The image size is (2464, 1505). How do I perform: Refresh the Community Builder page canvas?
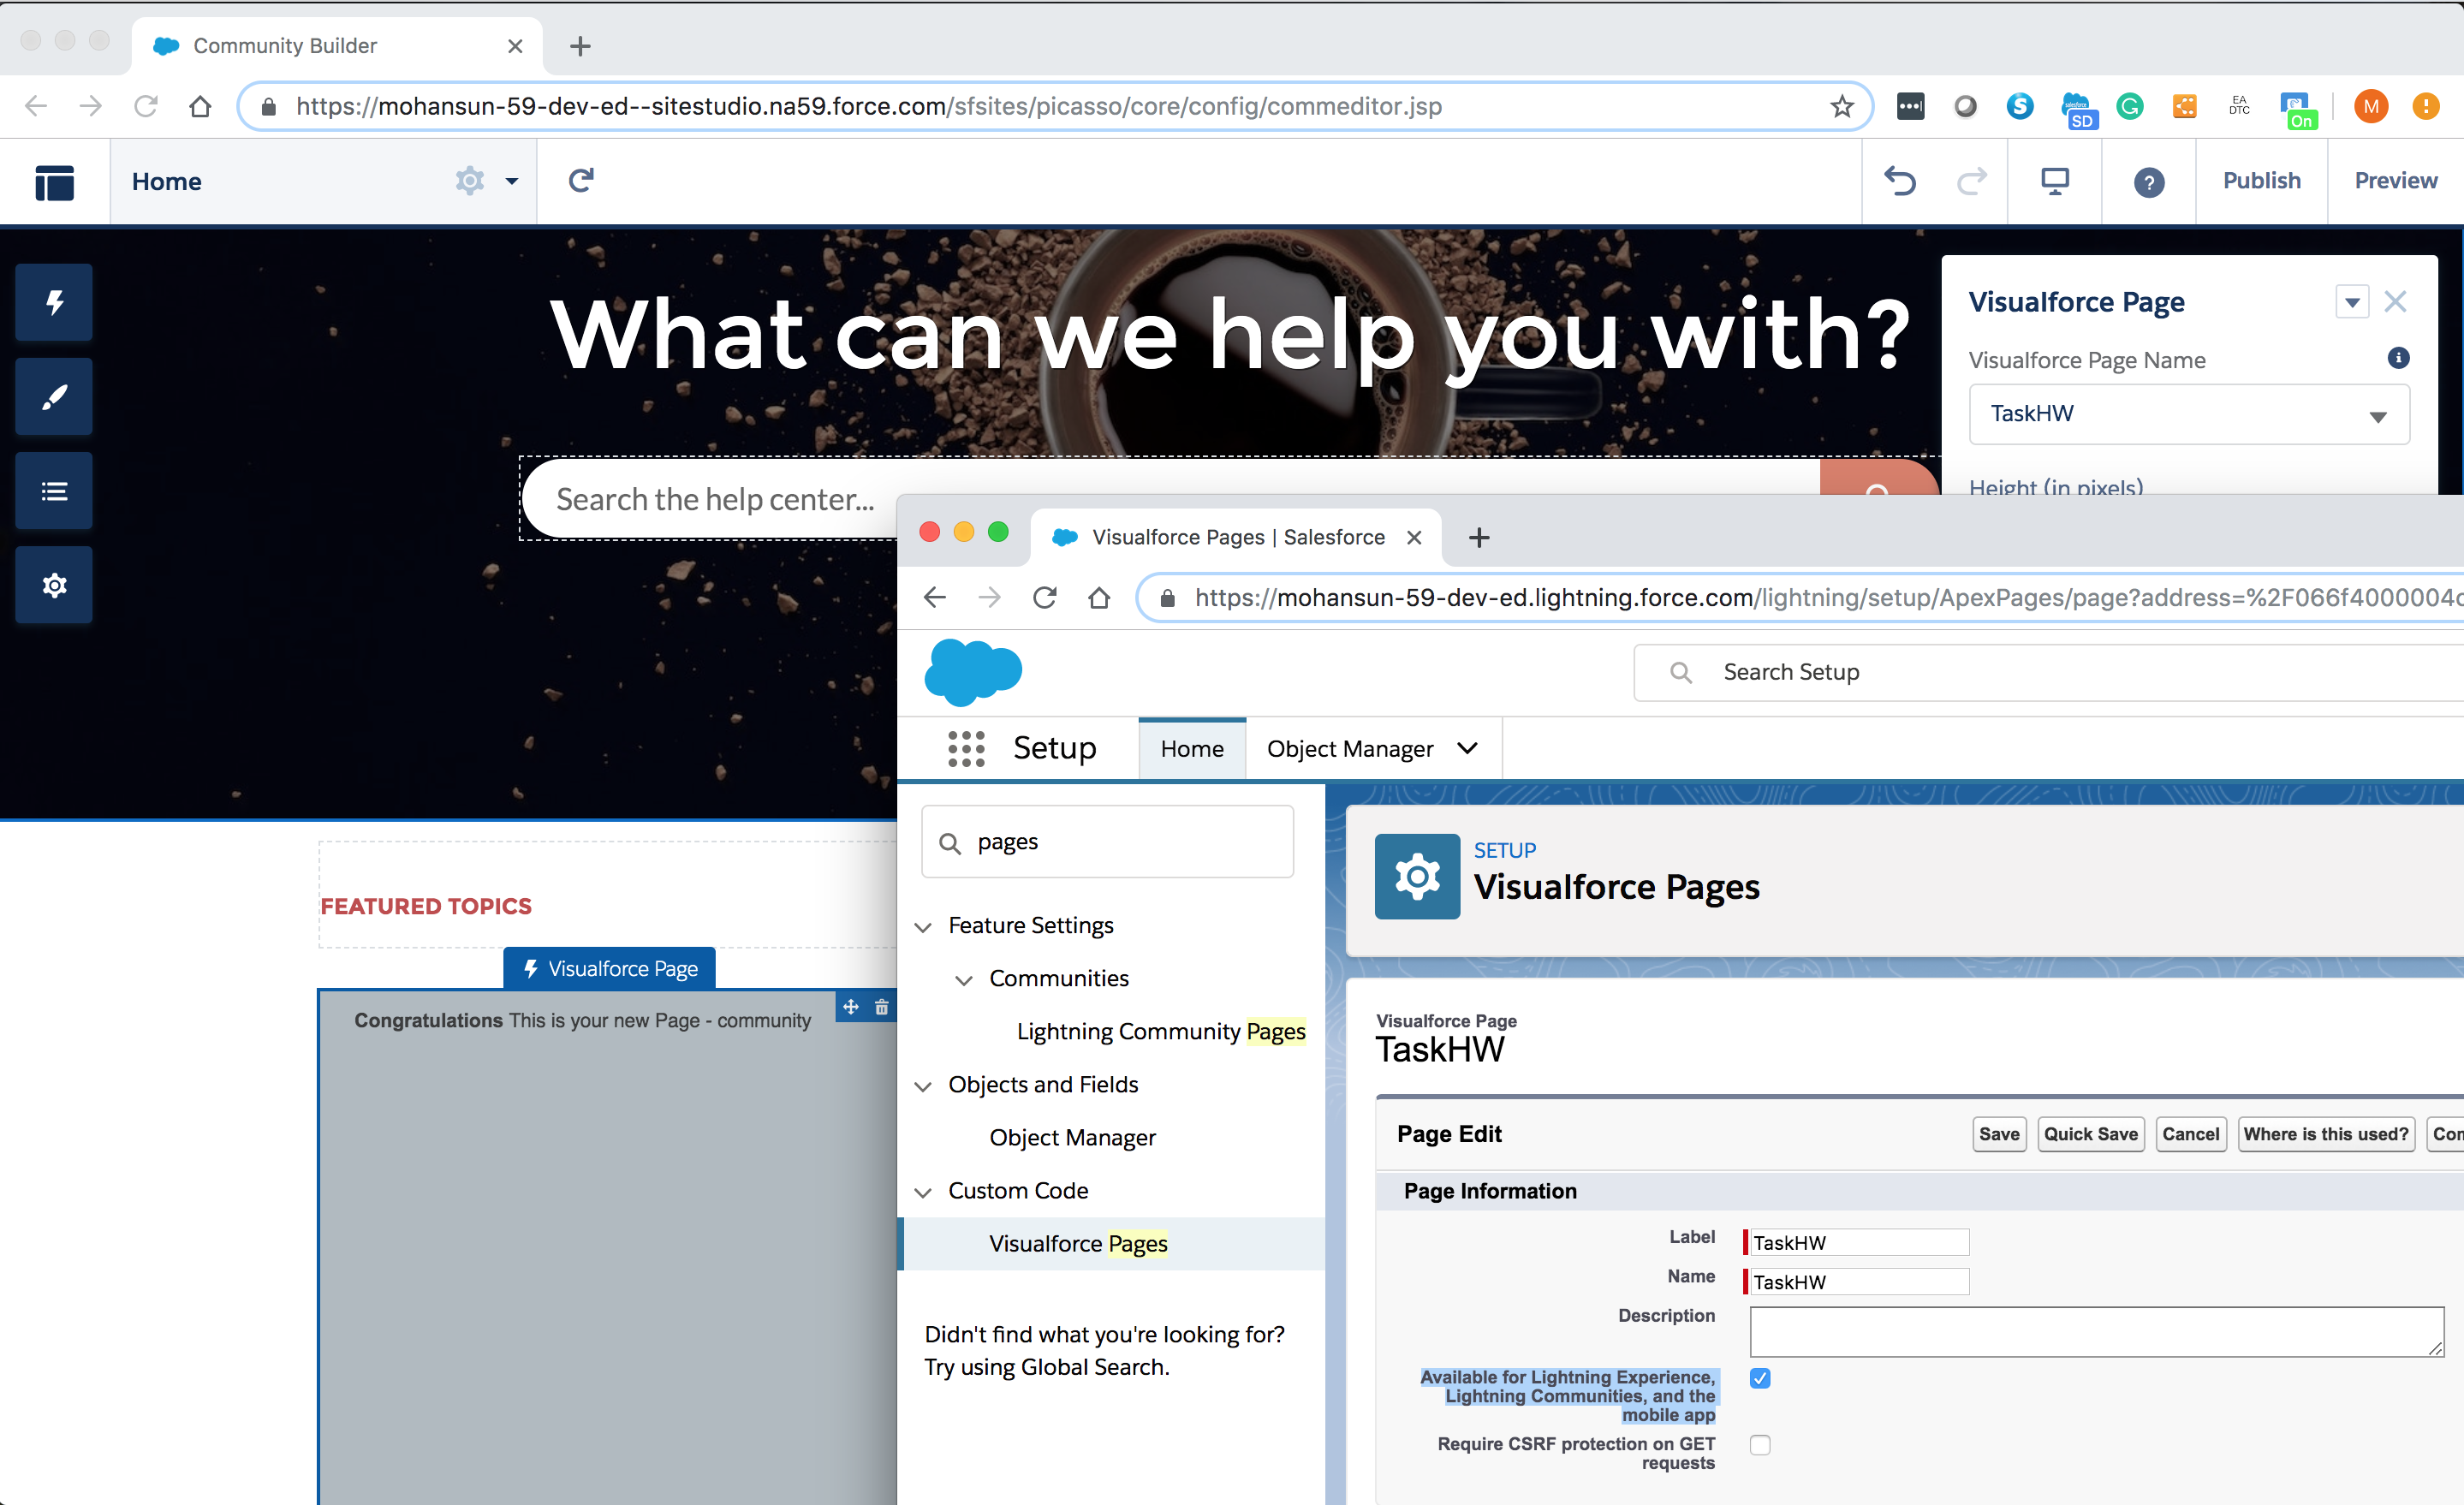point(581,180)
